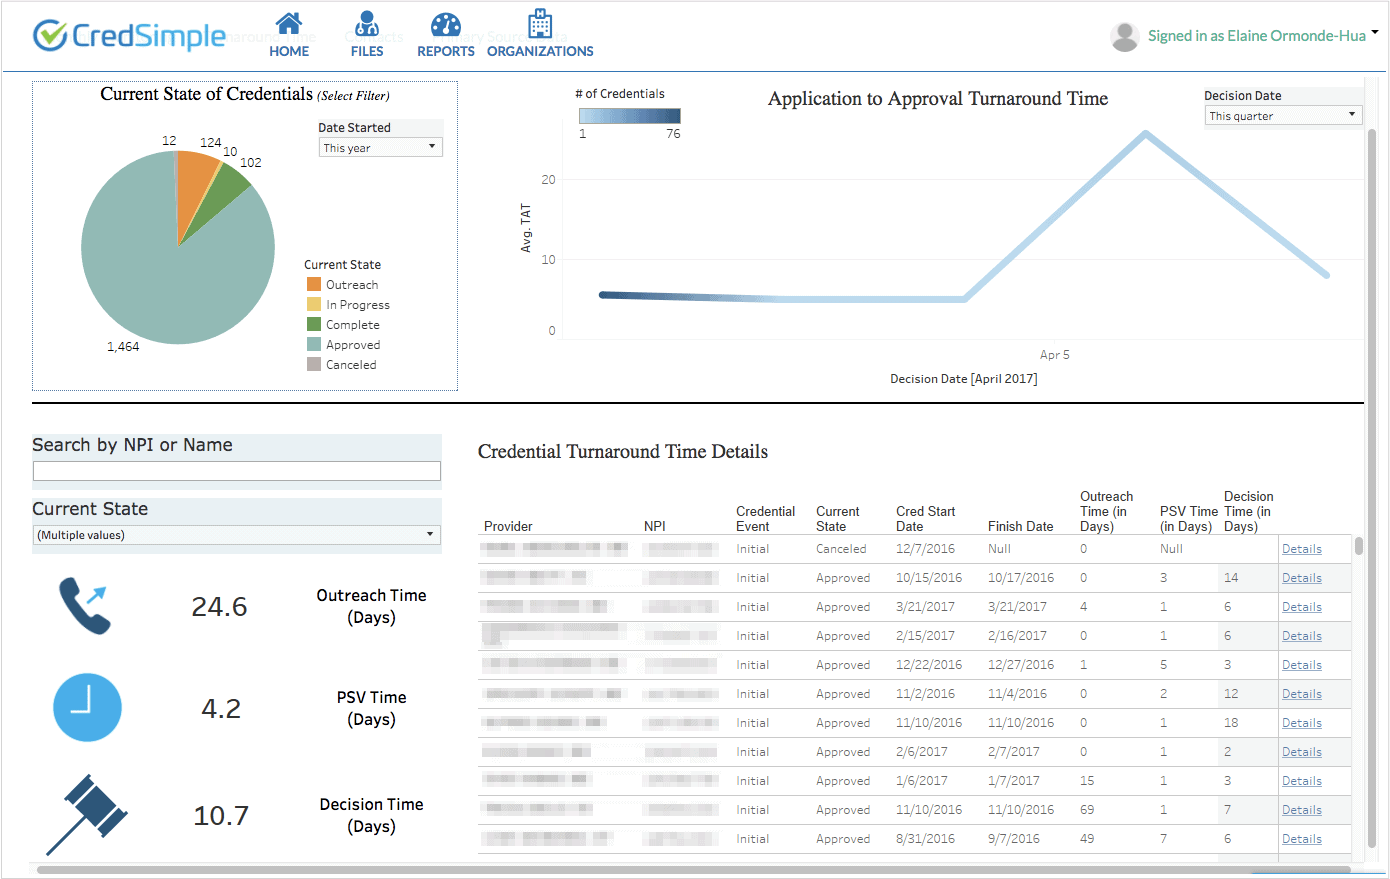The image size is (1390, 879).
Task: Select the Credential Turnaround Time Details heading
Action: click(x=622, y=451)
